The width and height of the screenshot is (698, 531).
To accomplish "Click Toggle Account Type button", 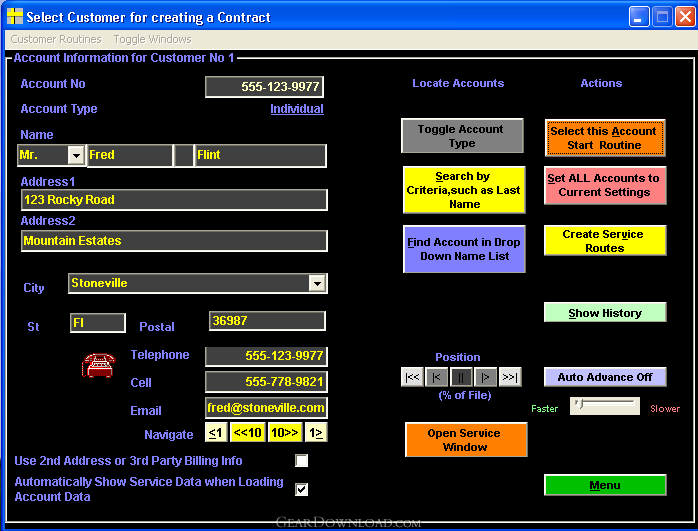I will click(x=462, y=136).
